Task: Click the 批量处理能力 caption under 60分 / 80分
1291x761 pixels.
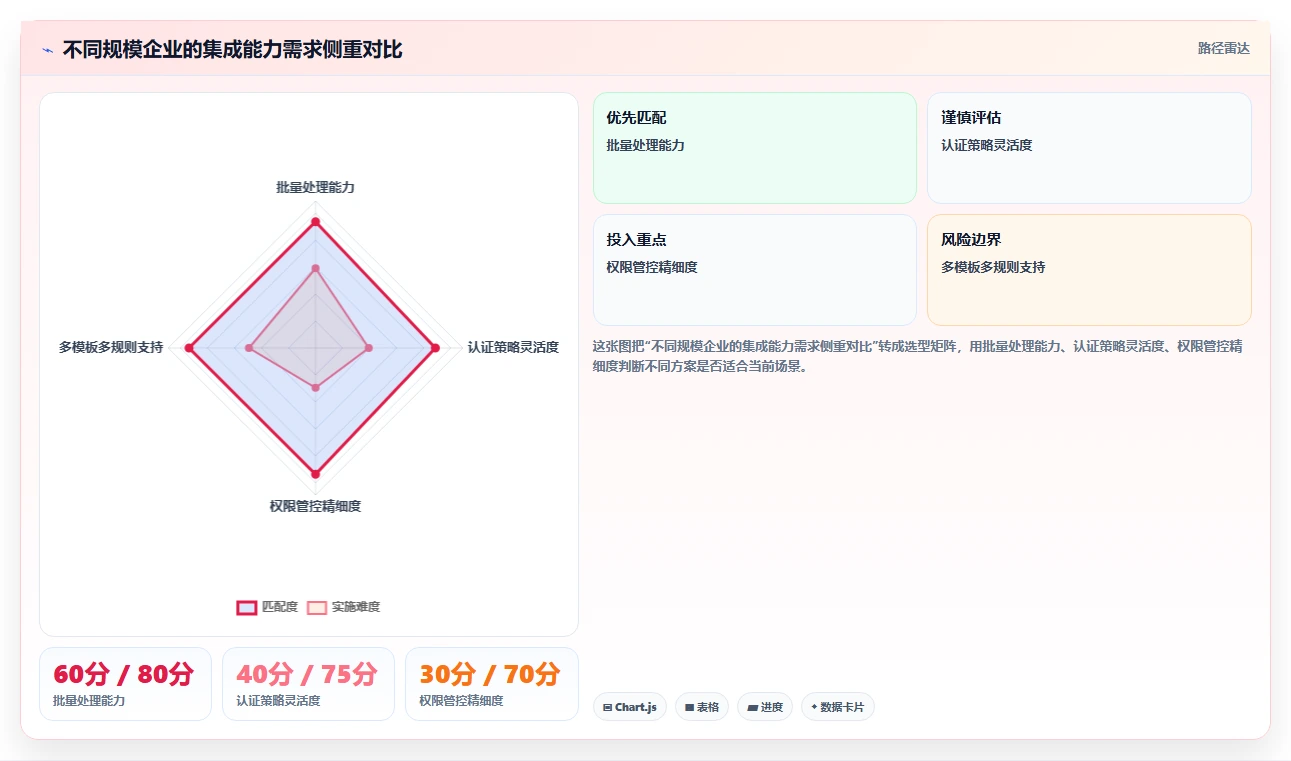Action: [89, 701]
